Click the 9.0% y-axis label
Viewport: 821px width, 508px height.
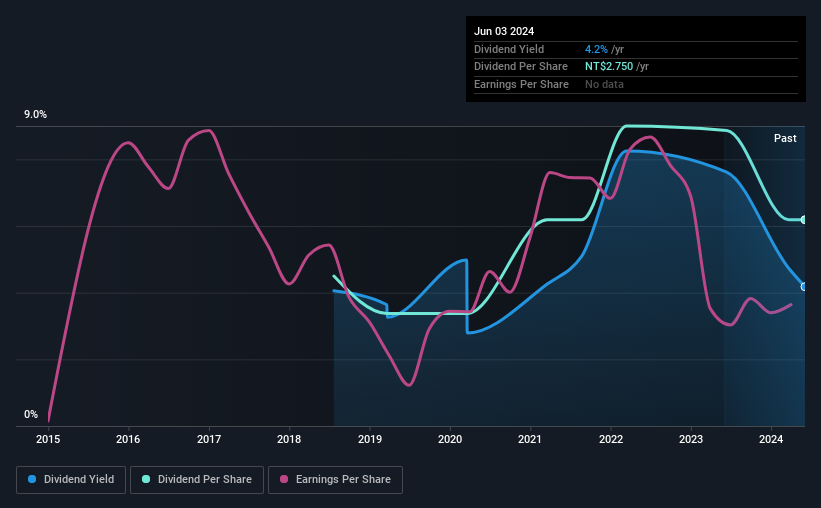pyautogui.click(x=35, y=115)
